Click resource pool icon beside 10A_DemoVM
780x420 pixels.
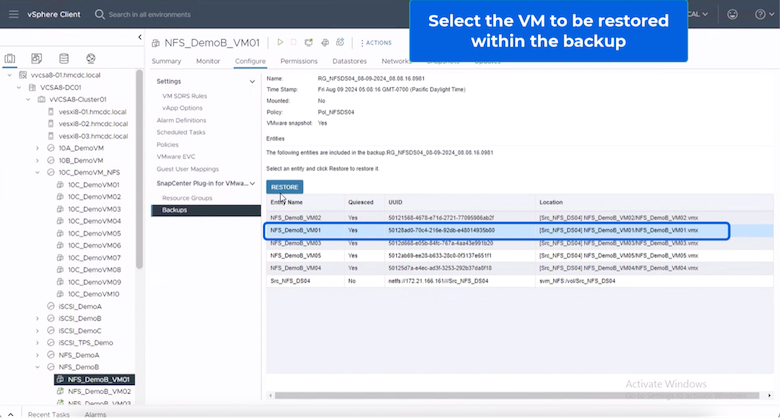51,148
